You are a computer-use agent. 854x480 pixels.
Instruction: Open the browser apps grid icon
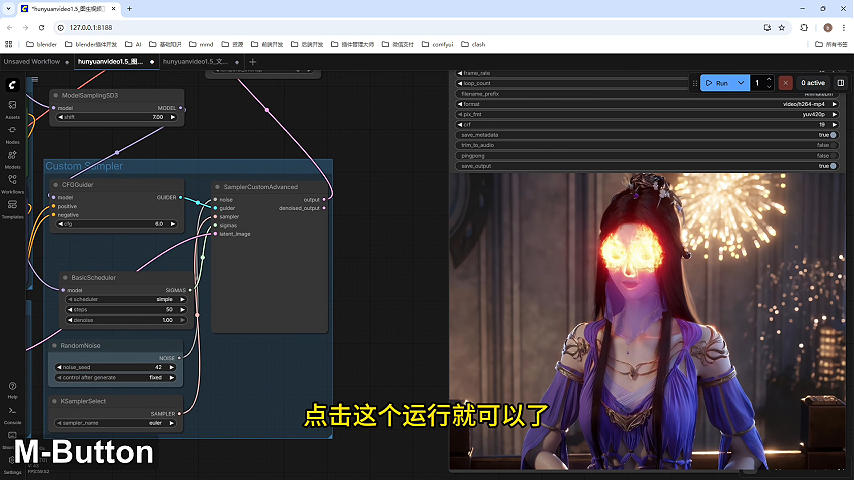(x=9, y=44)
